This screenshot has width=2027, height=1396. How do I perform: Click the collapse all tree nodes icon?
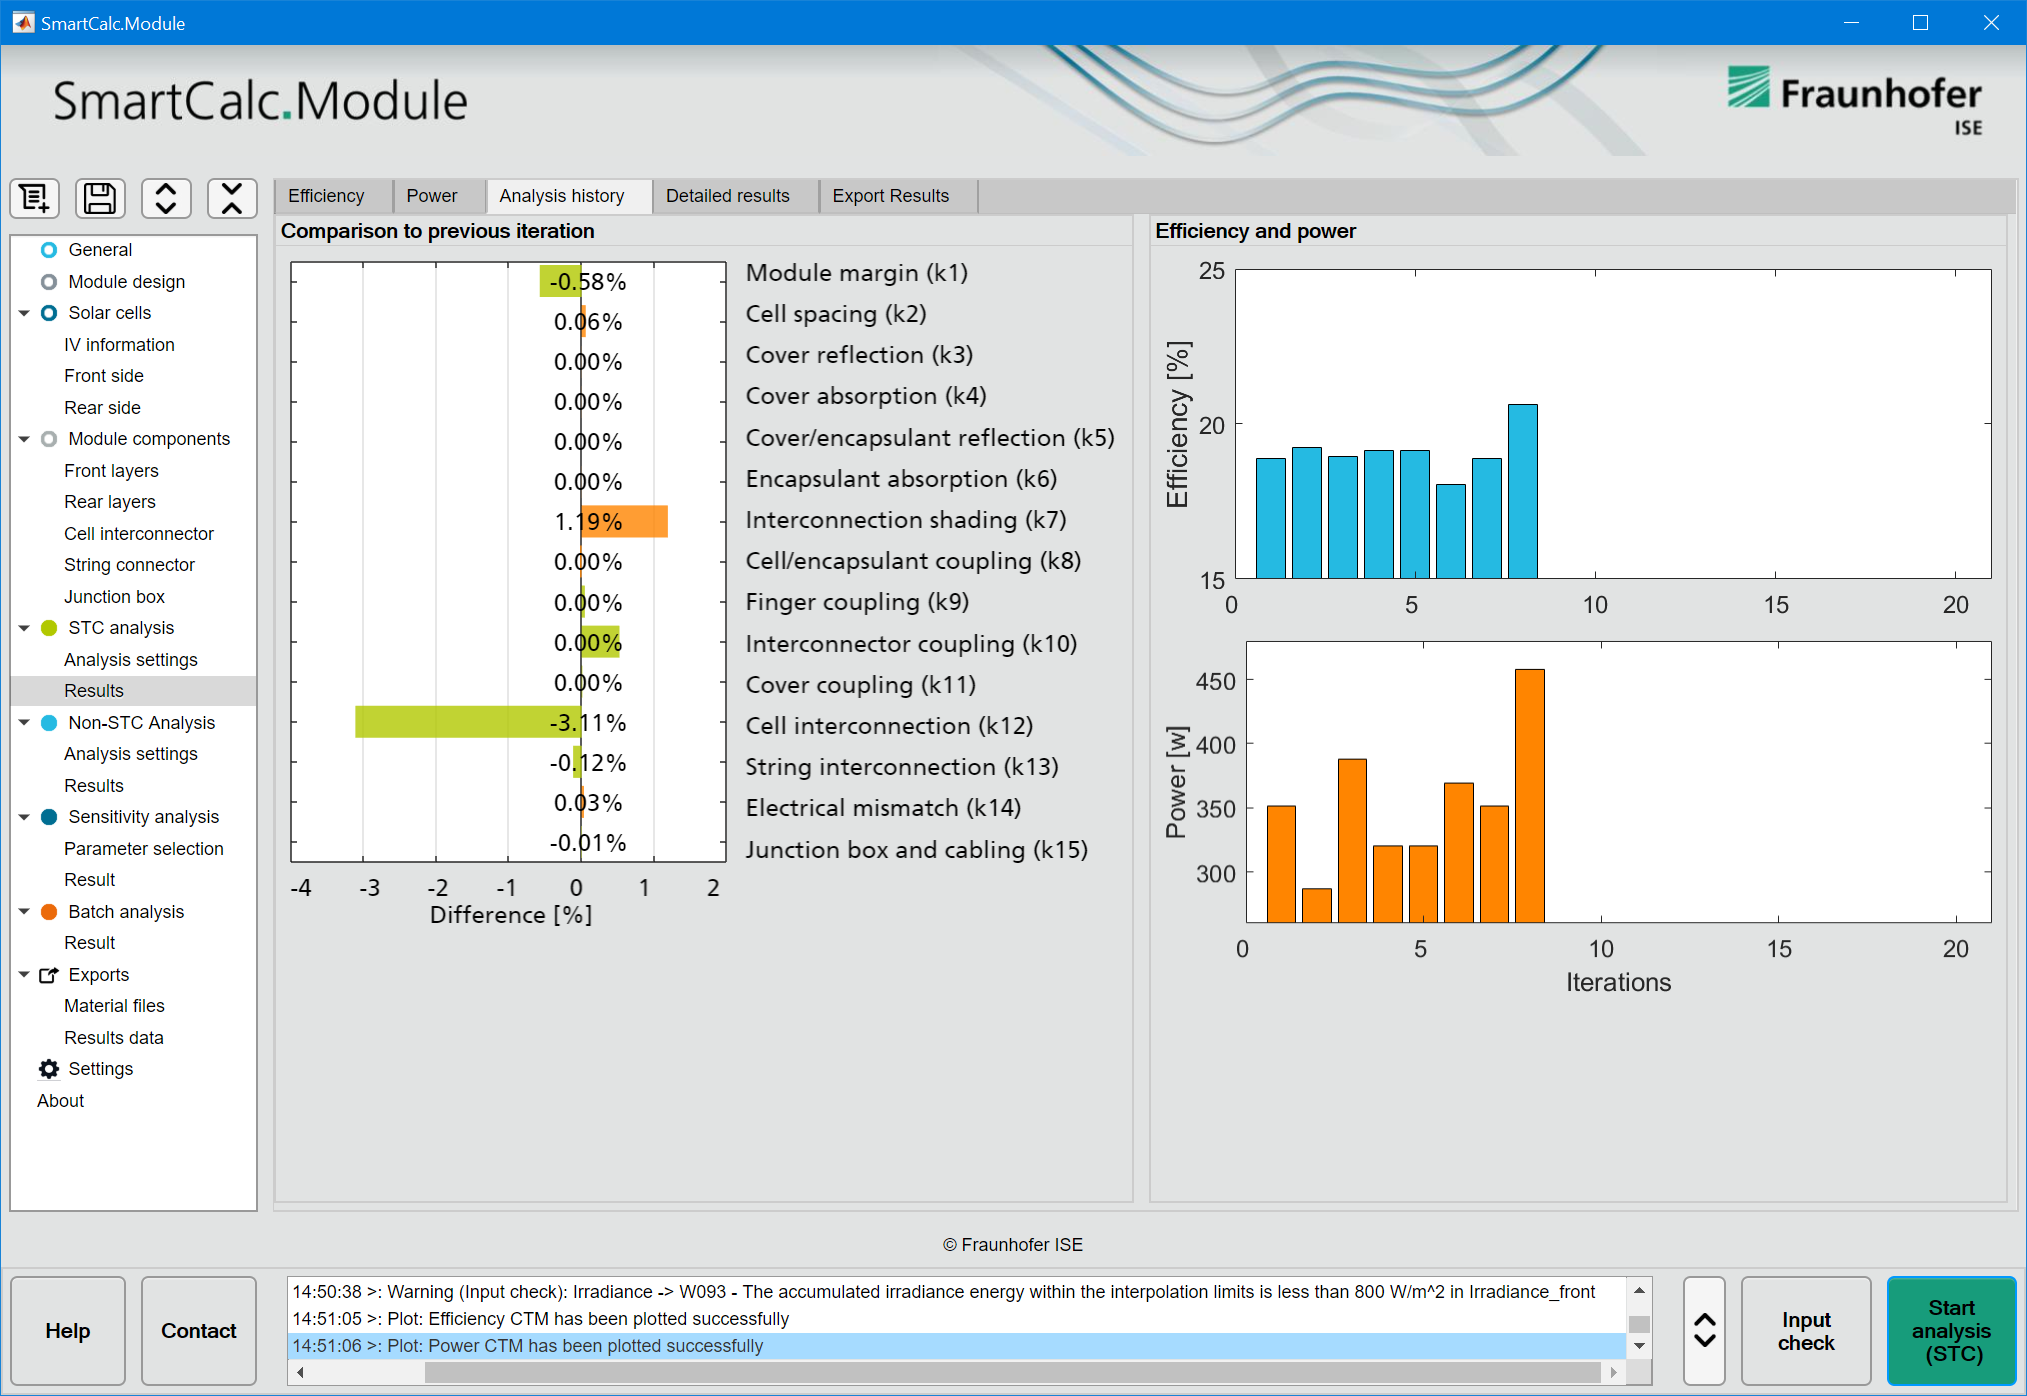(232, 198)
